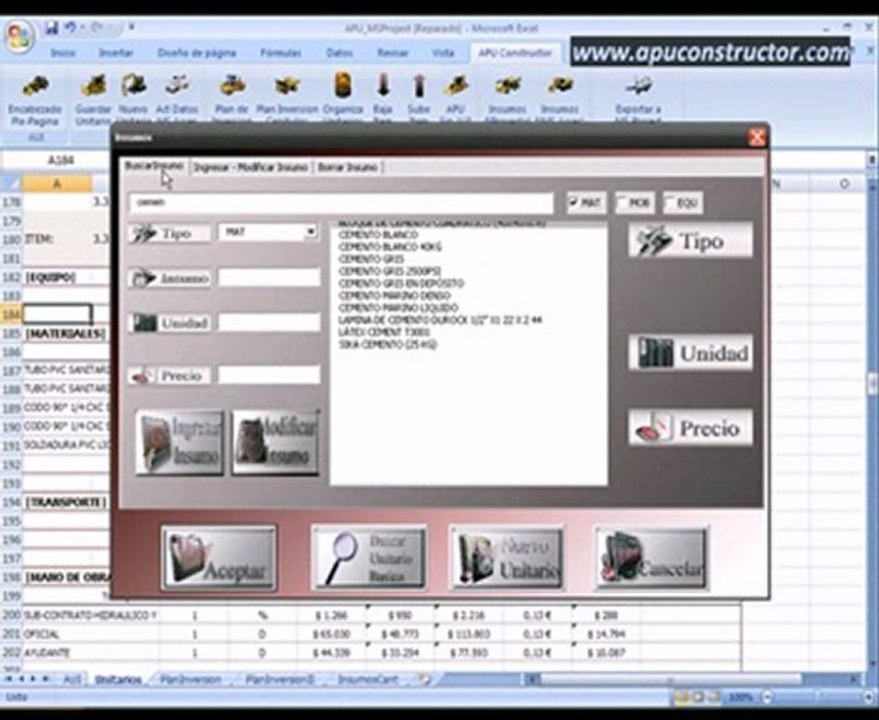
Task: Check the MOB checkbox
Action: pyautogui.click(x=622, y=202)
